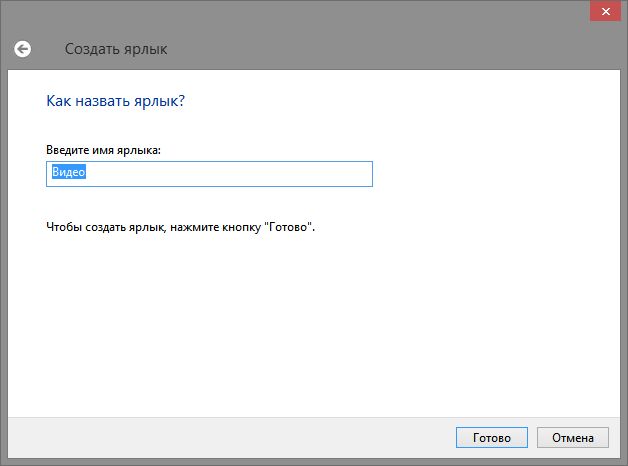Click the quoted word "Готово" in the instruction
Viewport: 628px width, 466px height.
click(x=289, y=227)
